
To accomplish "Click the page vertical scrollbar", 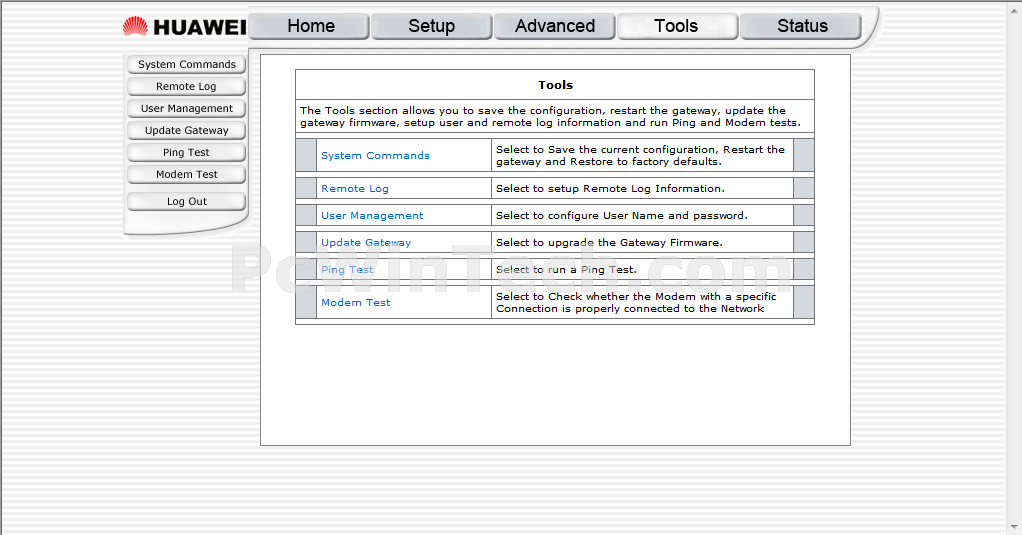I will (x=1014, y=267).
